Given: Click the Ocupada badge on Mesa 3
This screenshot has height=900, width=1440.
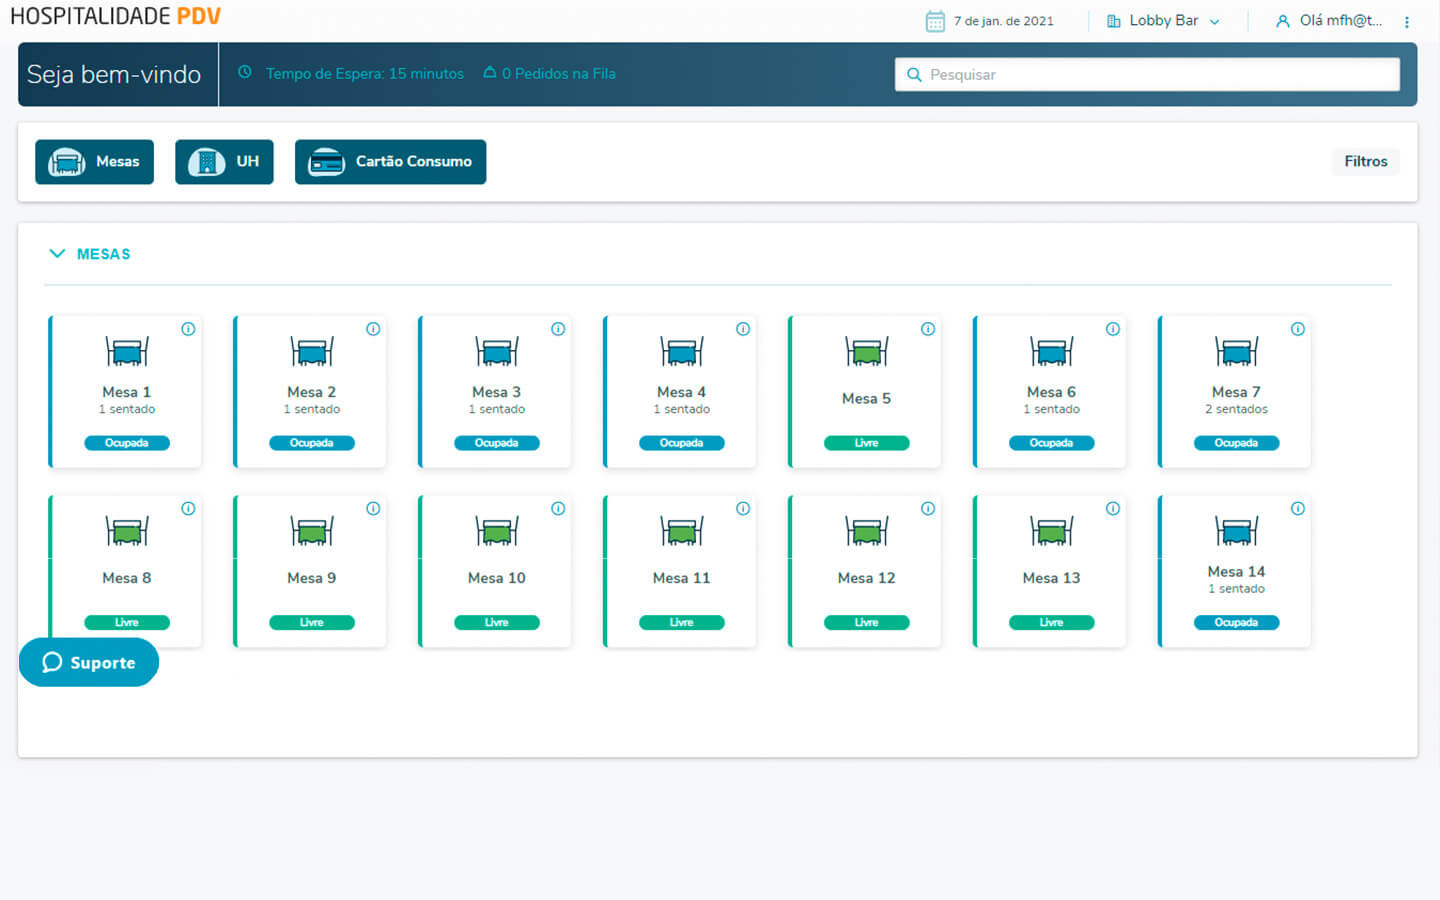Looking at the screenshot, I should pos(497,443).
